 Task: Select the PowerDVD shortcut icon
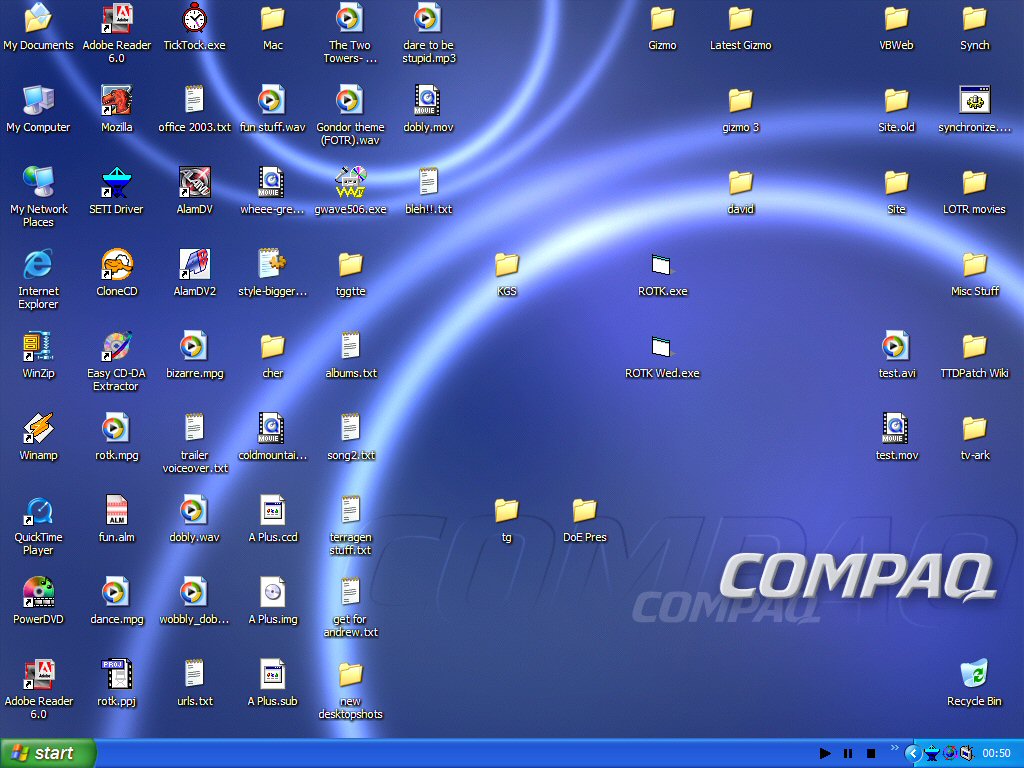coord(38,593)
